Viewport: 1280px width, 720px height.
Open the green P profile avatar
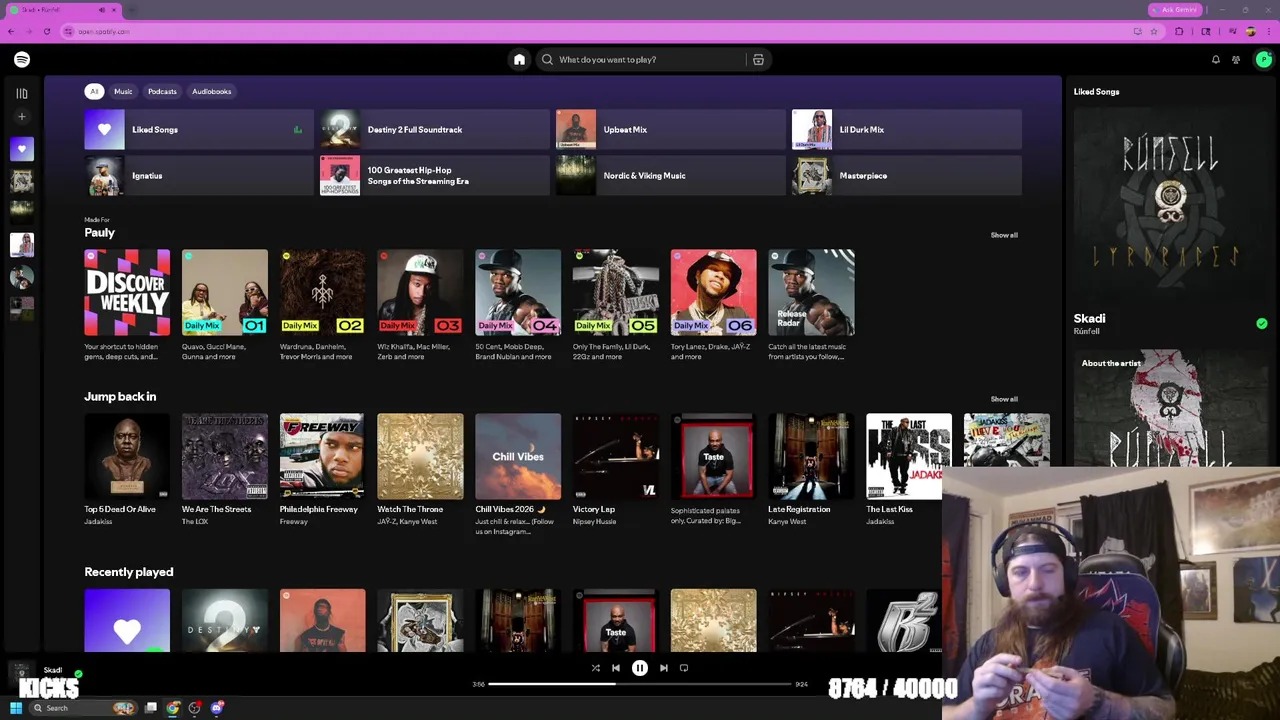click(x=1264, y=60)
